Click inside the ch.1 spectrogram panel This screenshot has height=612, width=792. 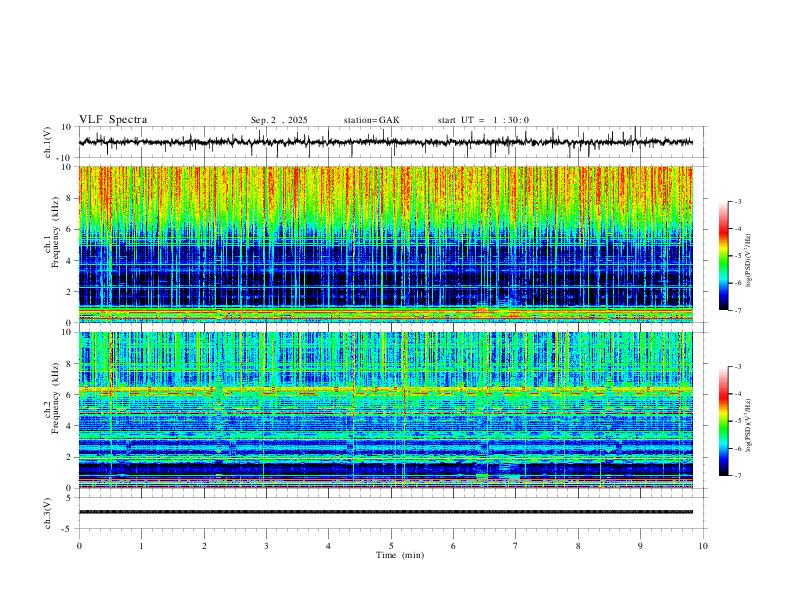(x=385, y=244)
